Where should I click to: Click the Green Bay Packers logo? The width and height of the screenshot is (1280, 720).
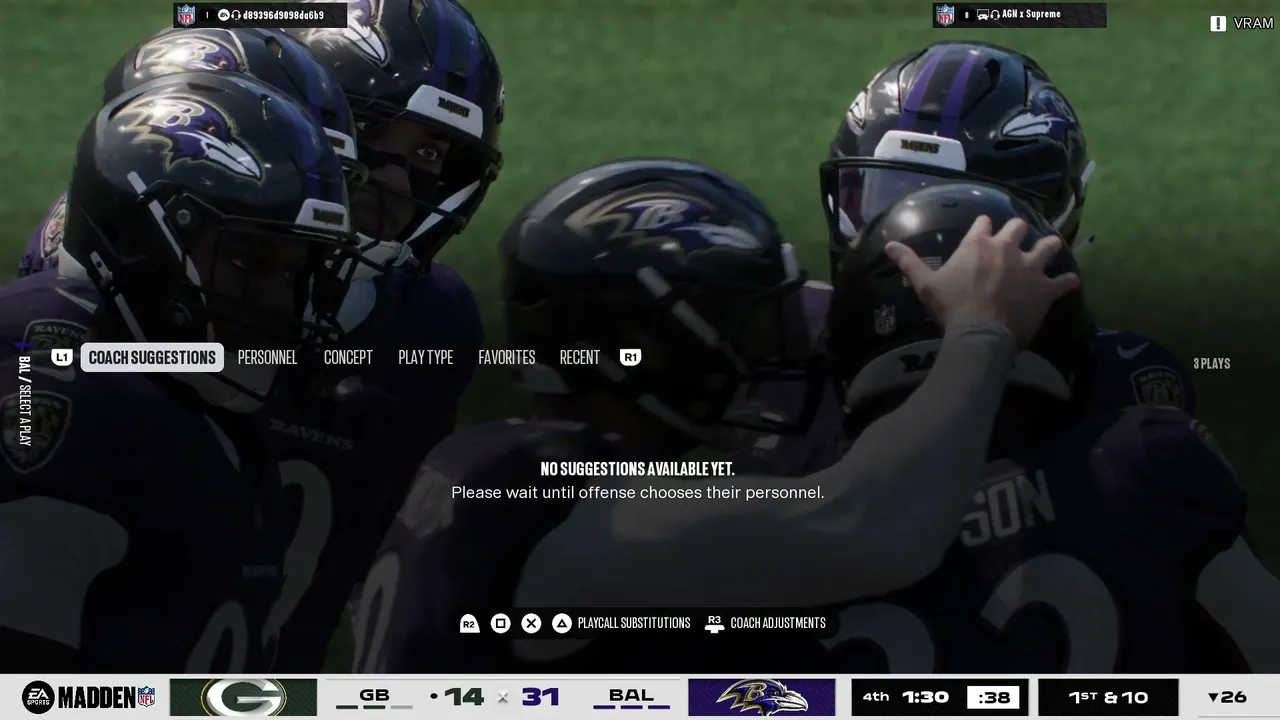coord(244,697)
